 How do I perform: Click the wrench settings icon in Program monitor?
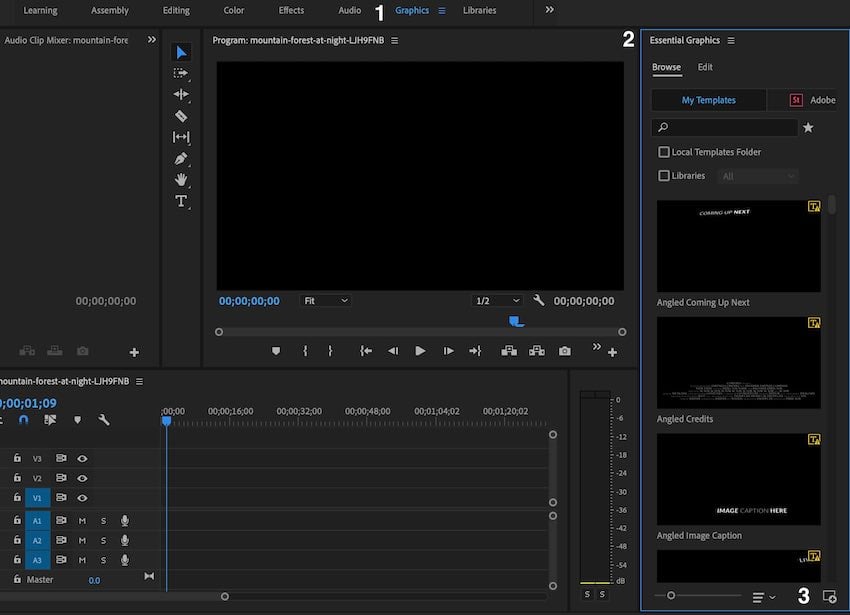pyautogui.click(x=539, y=301)
